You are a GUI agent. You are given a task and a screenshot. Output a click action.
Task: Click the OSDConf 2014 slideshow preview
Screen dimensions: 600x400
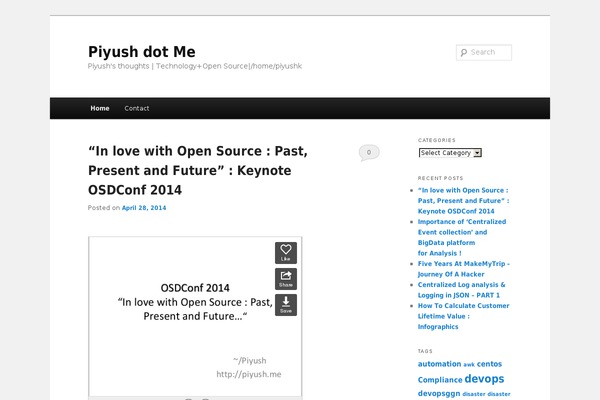[x=195, y=317]
